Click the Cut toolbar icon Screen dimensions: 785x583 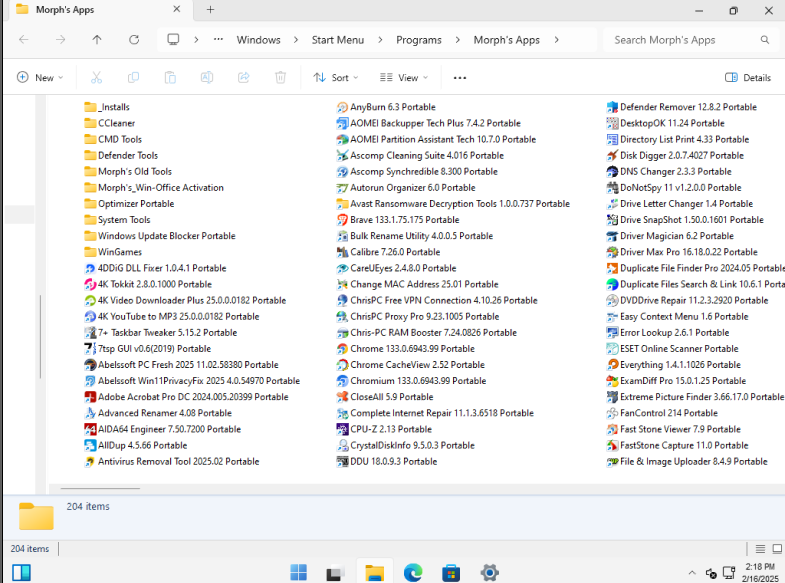point(96,78)
